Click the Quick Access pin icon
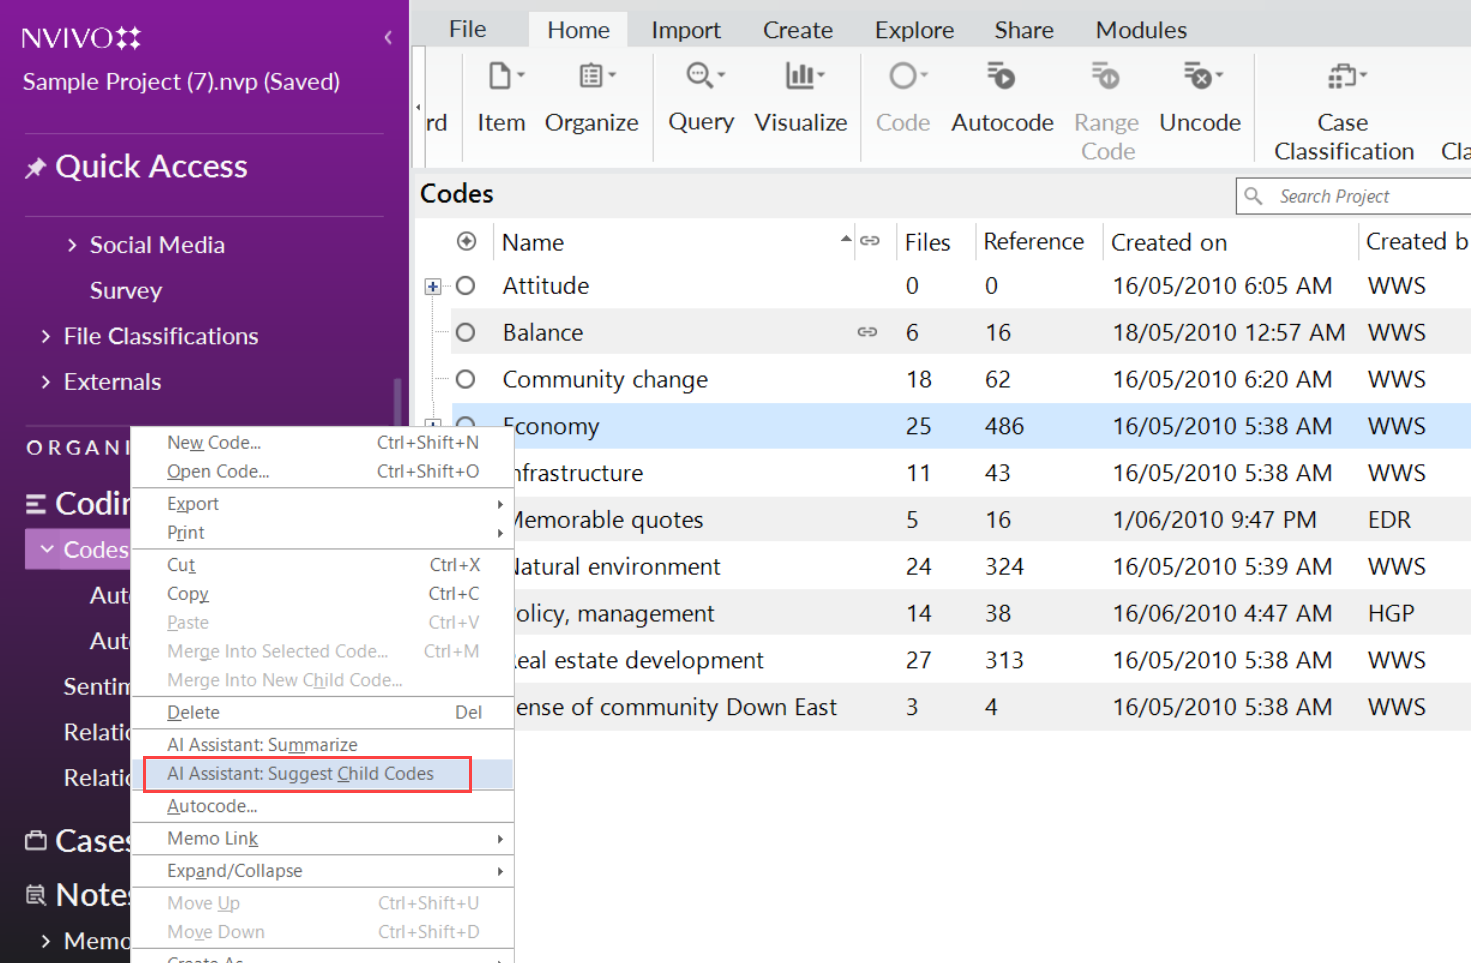 35,168
